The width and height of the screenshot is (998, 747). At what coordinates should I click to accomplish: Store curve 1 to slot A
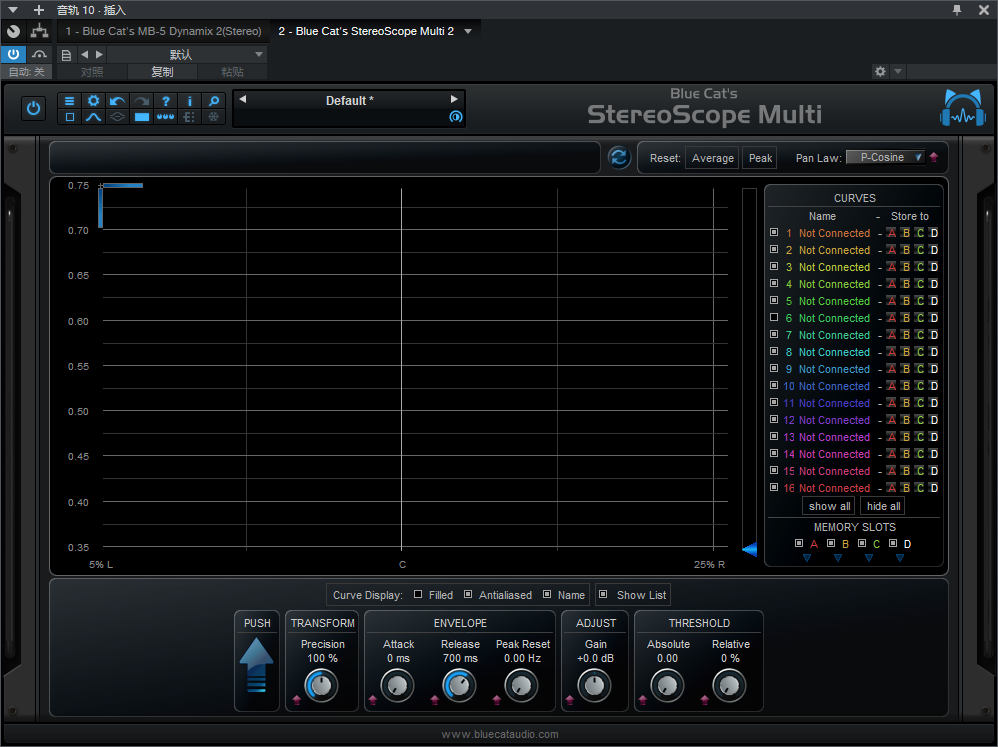892,233
